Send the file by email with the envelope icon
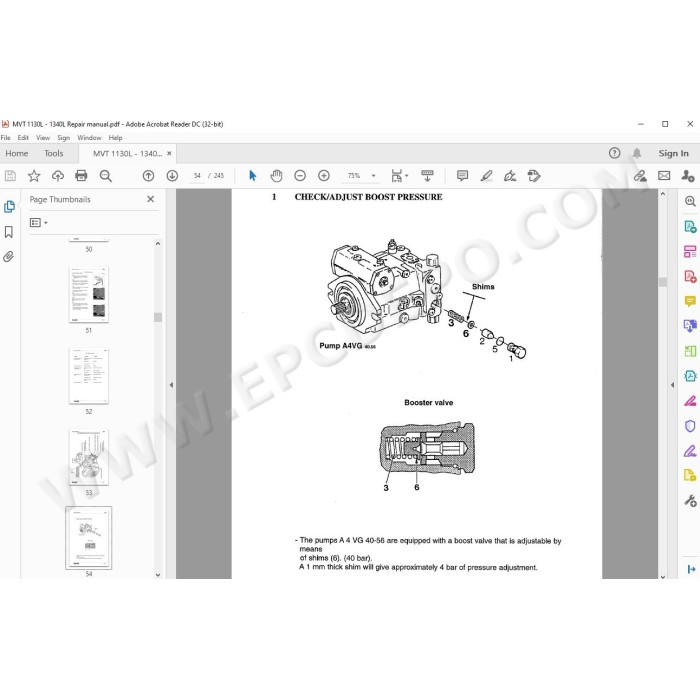The width and height of the screenshot is (700, 700). 664,176
